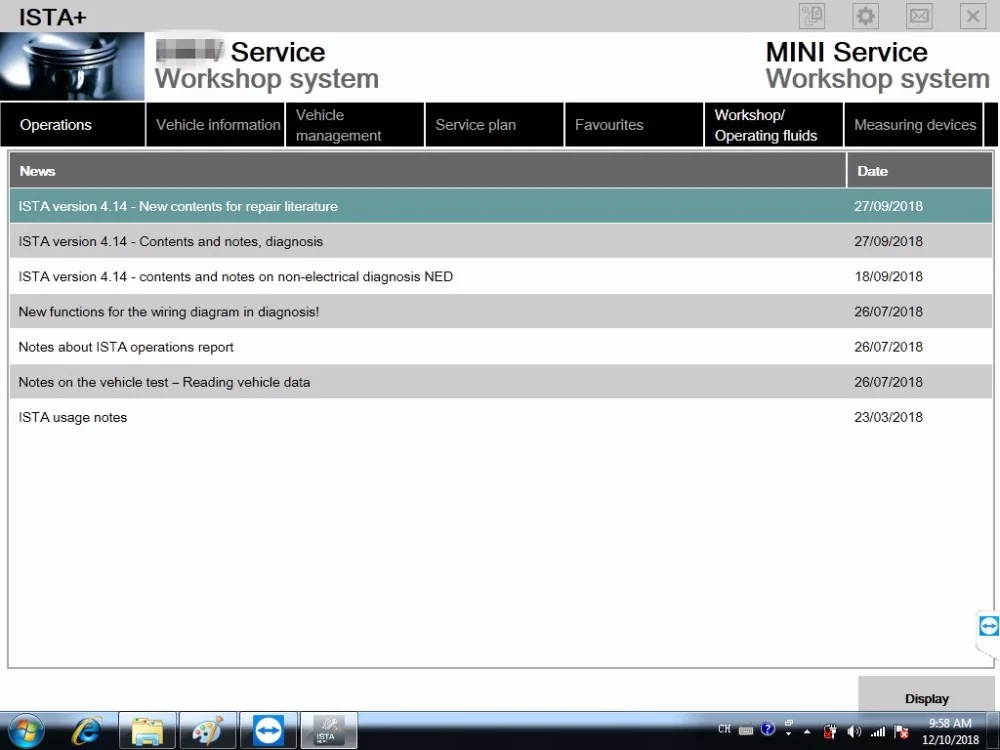Open the Windows Start menu
The width and height of the screenshot is (1000, 750).
(x=26, y=731)
